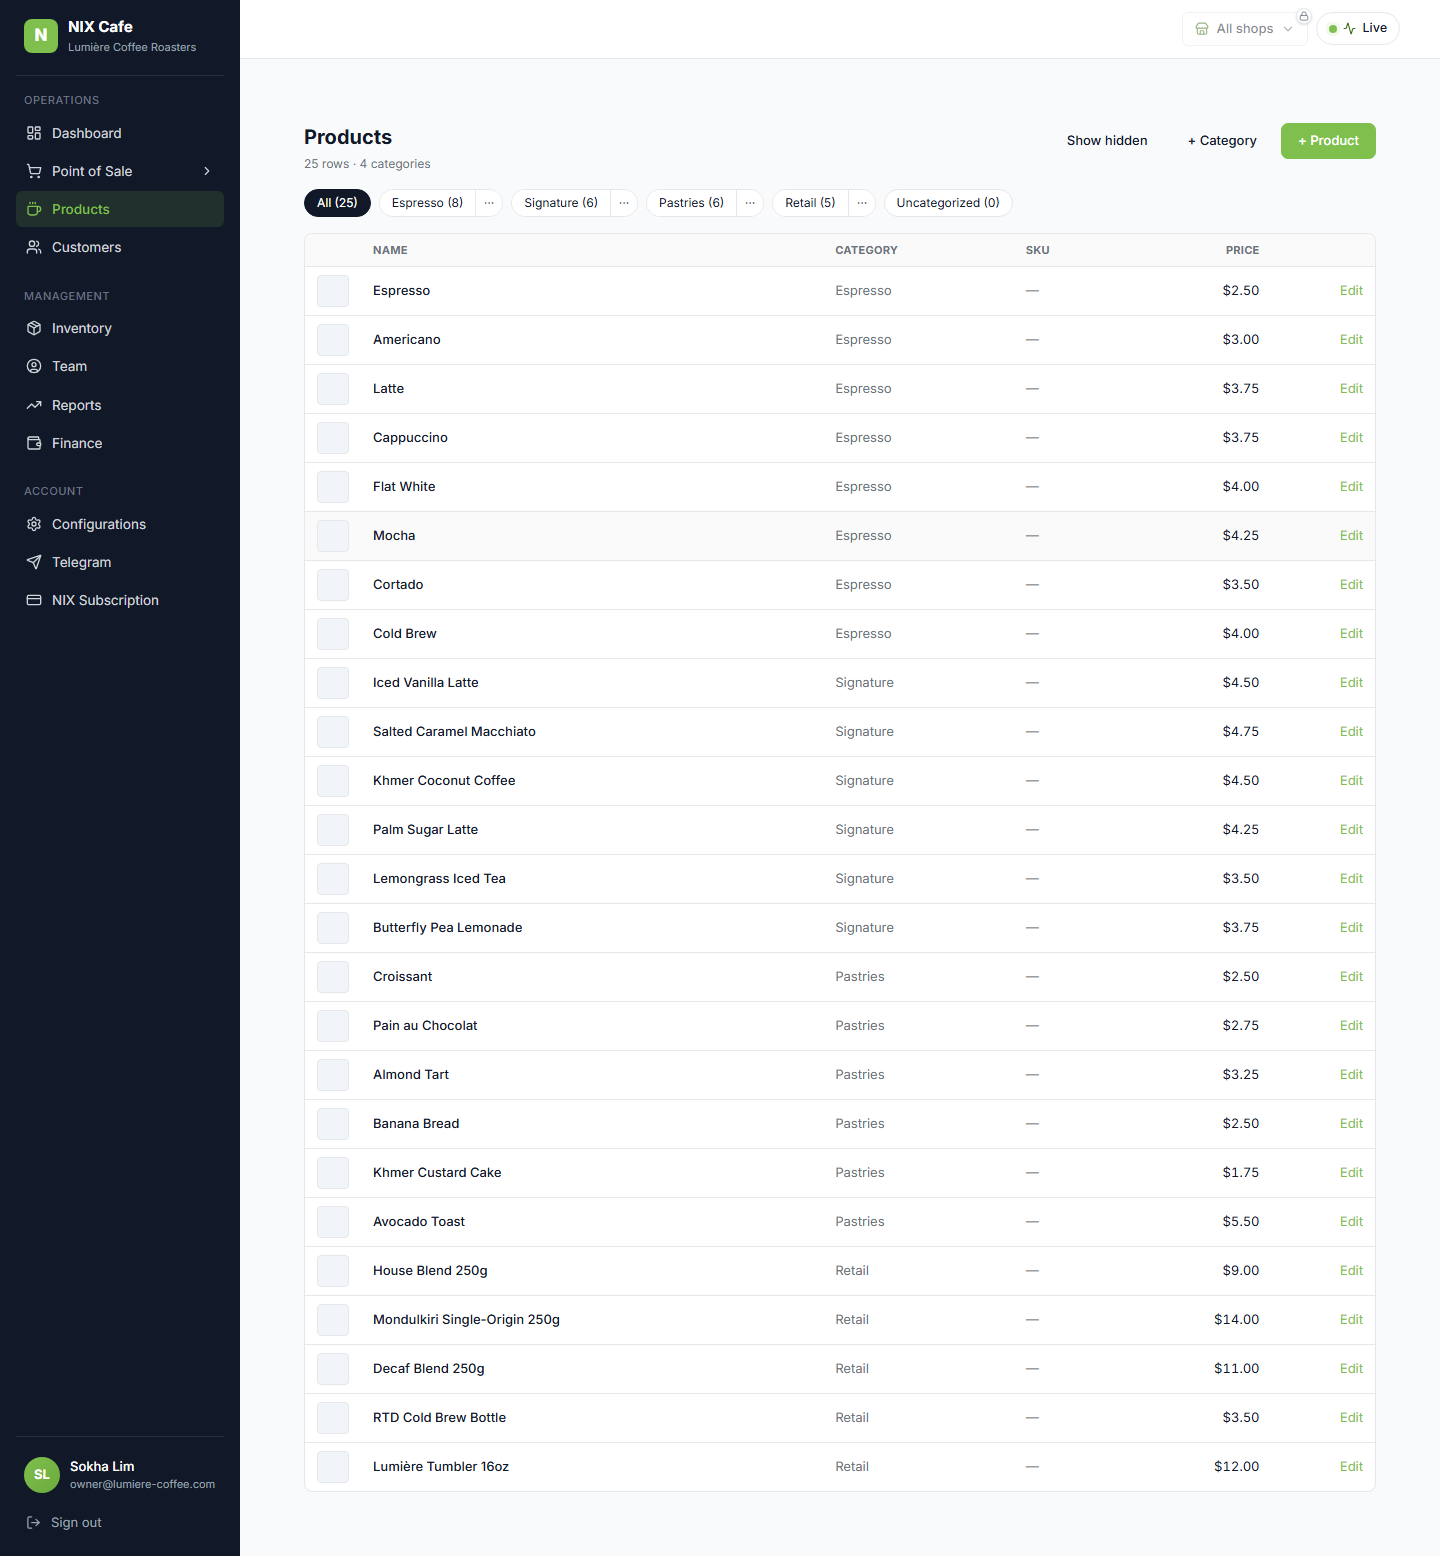The image size is (1440, 1556).
Task: Click the PRICE column header
Action: 1242,250
